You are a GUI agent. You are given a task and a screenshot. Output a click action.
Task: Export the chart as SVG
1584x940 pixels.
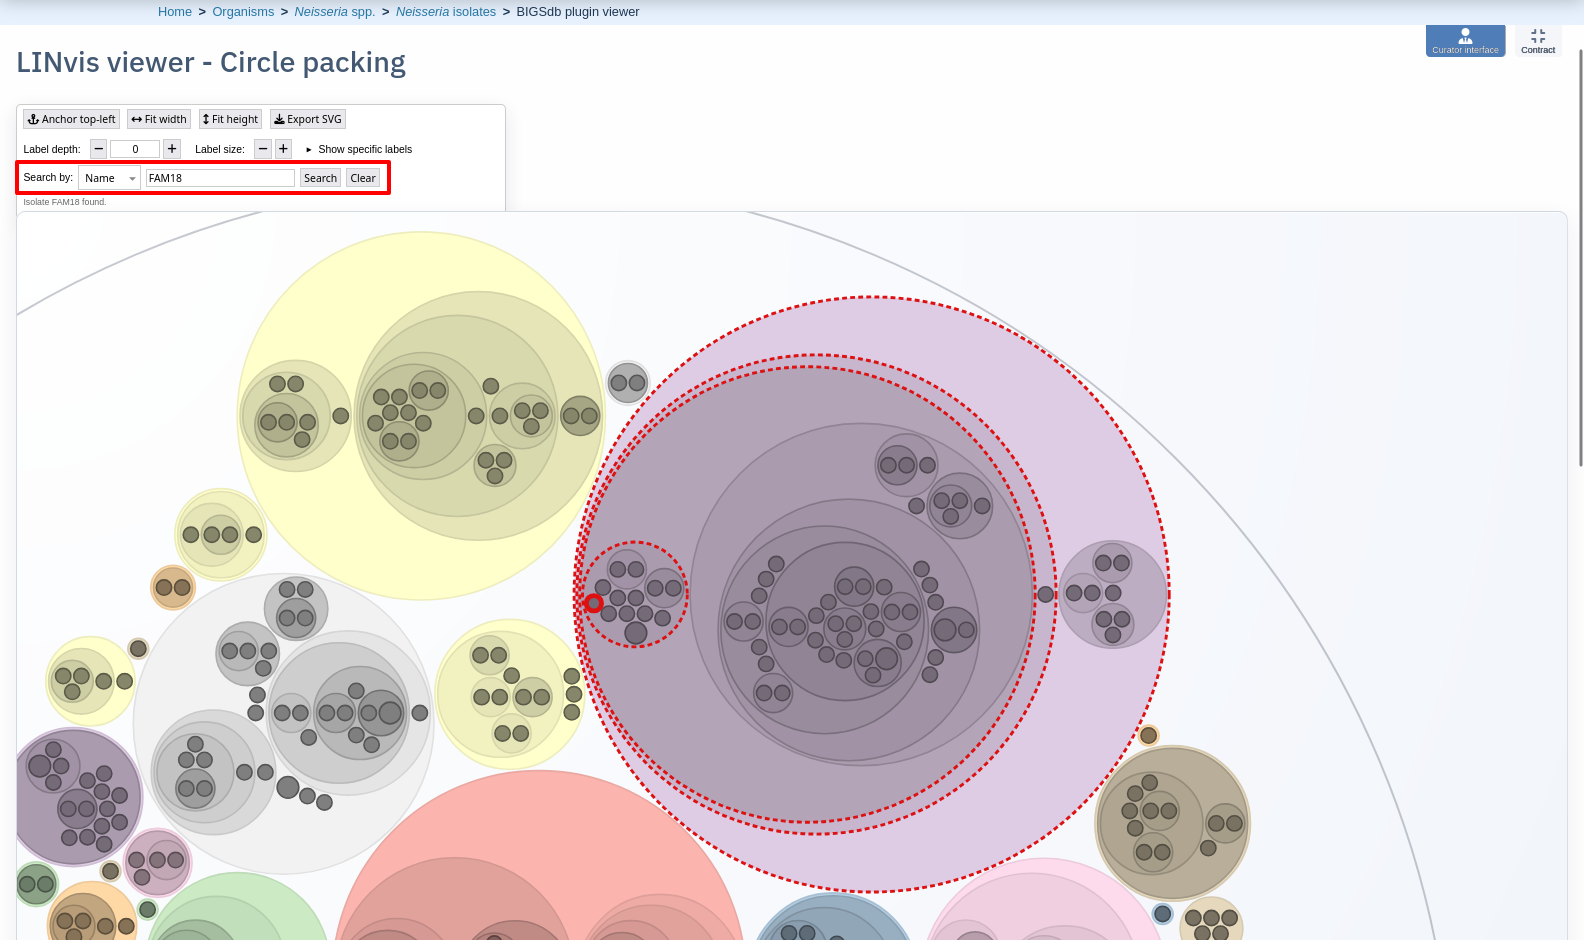[308, 119]
